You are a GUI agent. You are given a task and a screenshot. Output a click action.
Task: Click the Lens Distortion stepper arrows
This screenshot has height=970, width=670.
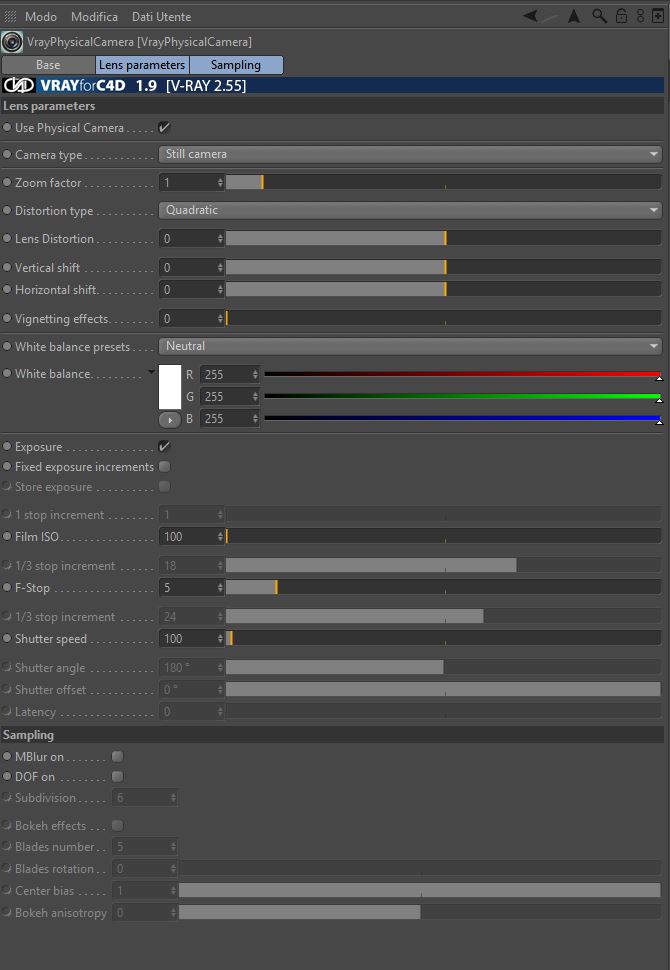click(x=220, y=238)
